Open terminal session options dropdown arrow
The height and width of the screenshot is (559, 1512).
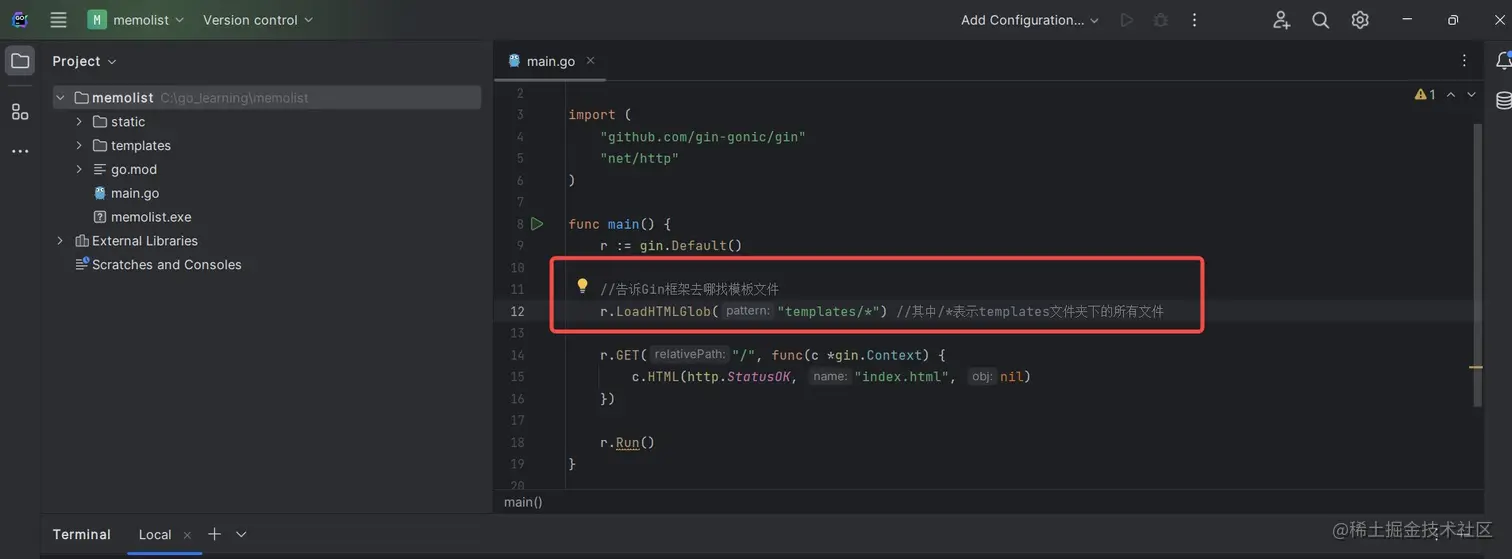coord(241,535)
